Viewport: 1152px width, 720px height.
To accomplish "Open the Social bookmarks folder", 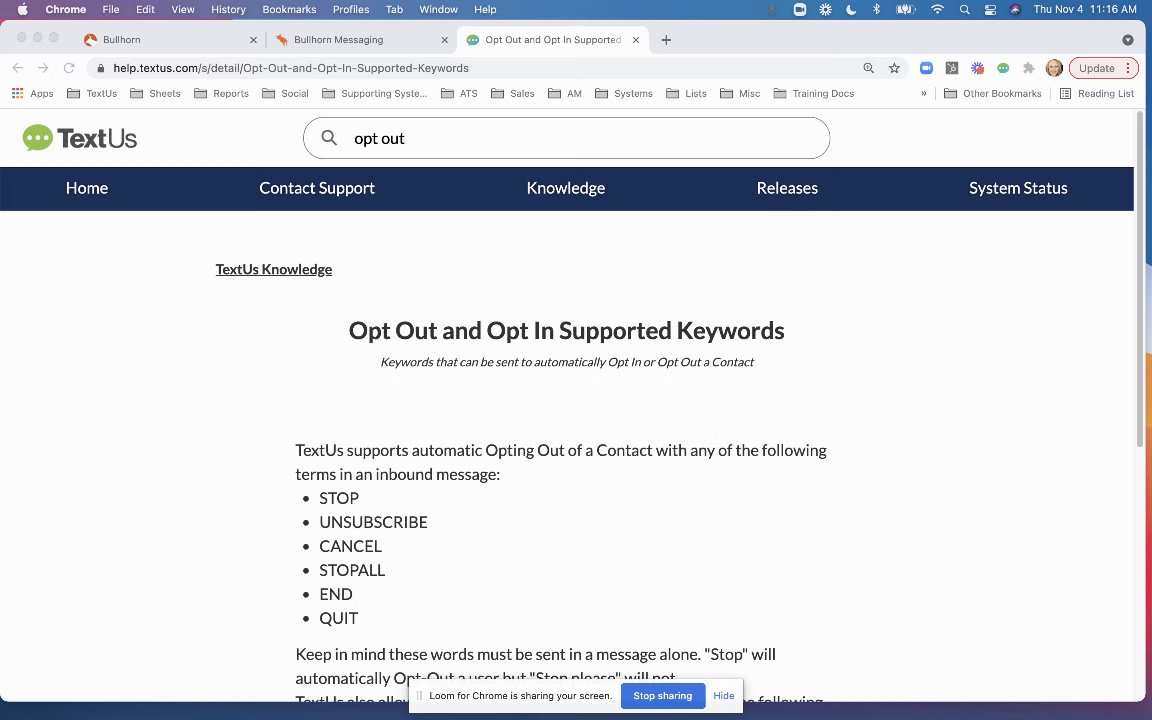I will (x=285, y=93).
